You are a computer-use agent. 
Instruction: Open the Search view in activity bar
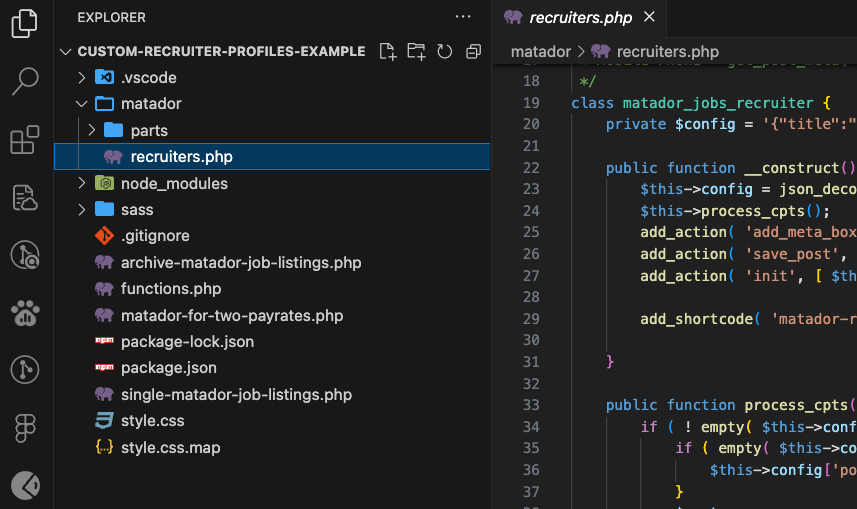pos(25,81)
